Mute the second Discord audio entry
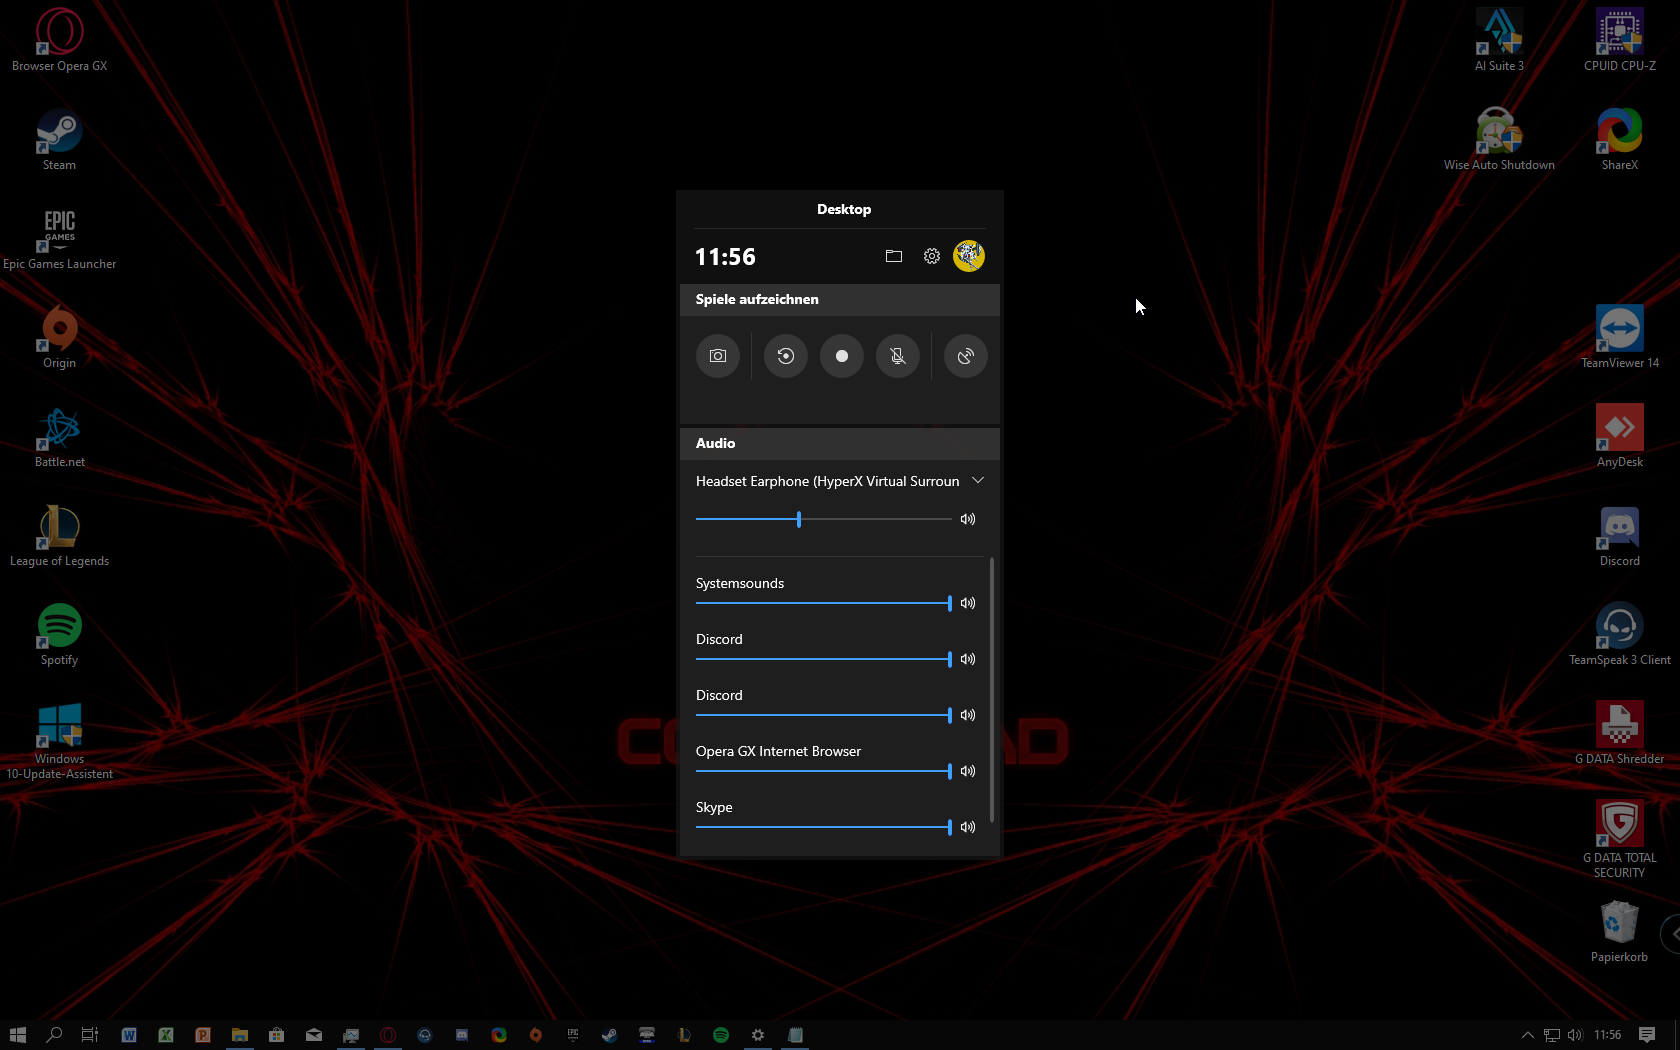Screen dimensions: 1680x1050 click(x=968, y=715)
